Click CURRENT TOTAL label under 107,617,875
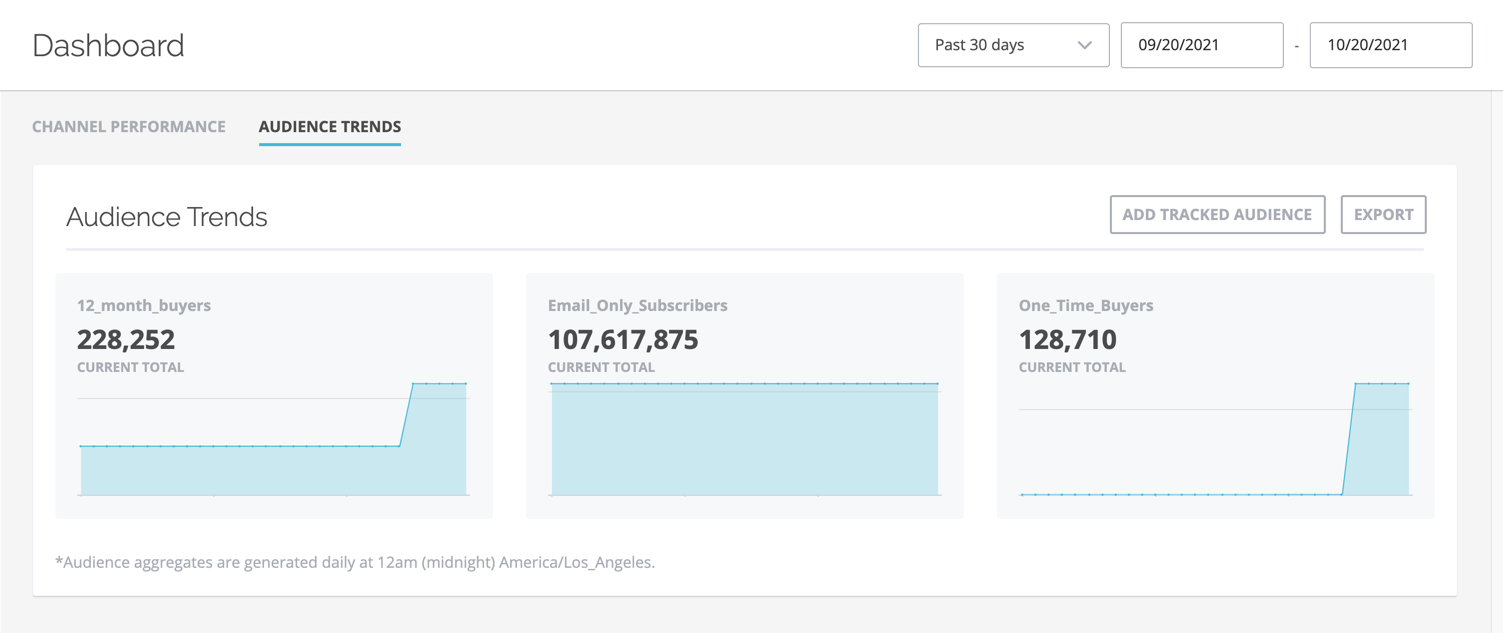1503x633 pixels. pyautogui.click(x=602, y=367)
